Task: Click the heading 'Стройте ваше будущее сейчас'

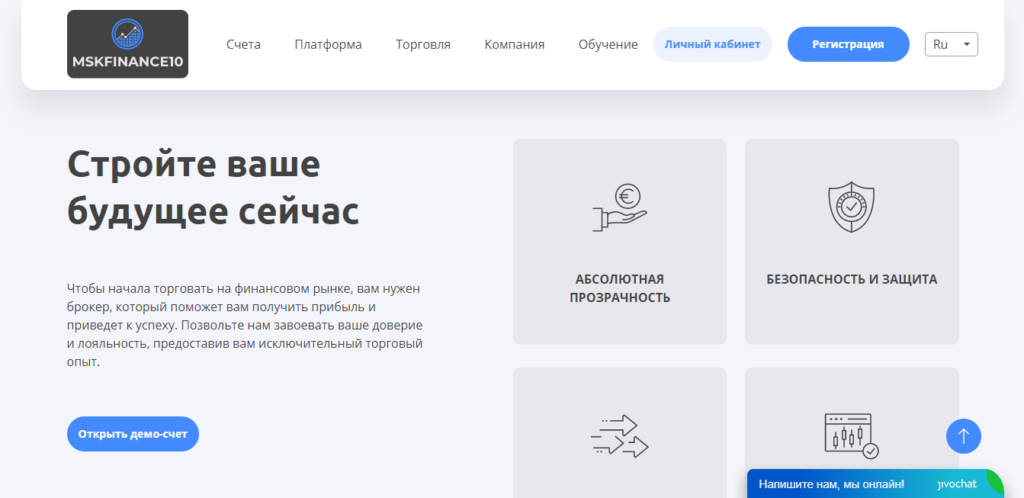Action: tap(214, 188)
